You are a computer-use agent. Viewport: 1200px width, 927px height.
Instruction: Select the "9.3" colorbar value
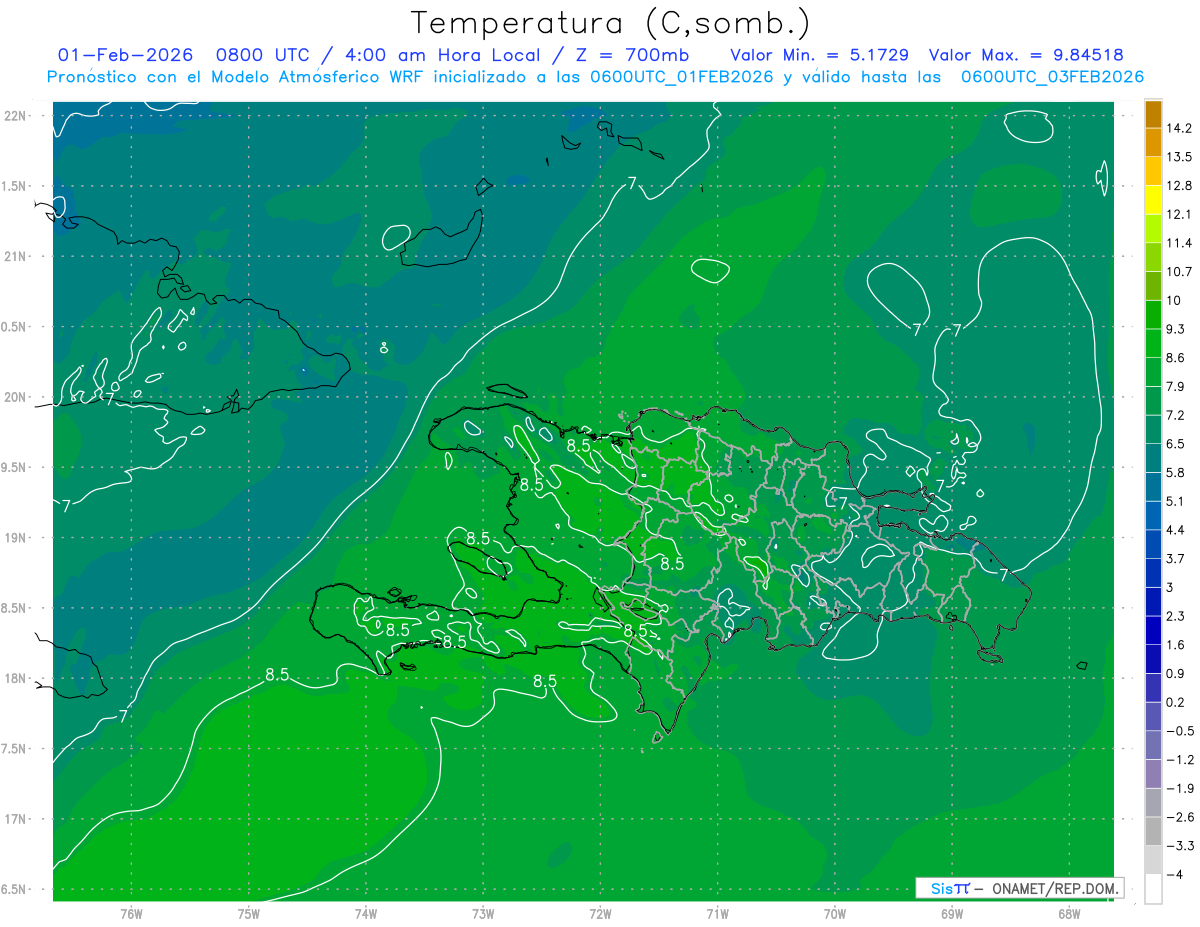(x=1175, y=329)
